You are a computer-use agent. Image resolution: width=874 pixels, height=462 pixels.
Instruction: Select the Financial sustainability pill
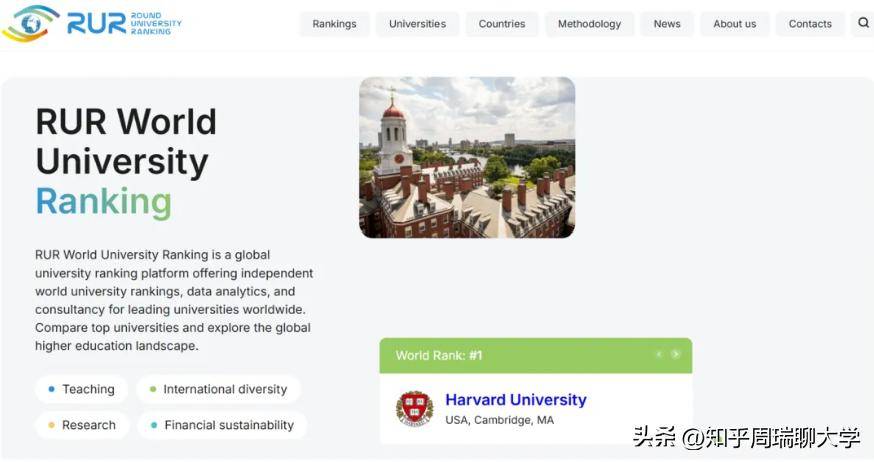click(x=222, y=425)
